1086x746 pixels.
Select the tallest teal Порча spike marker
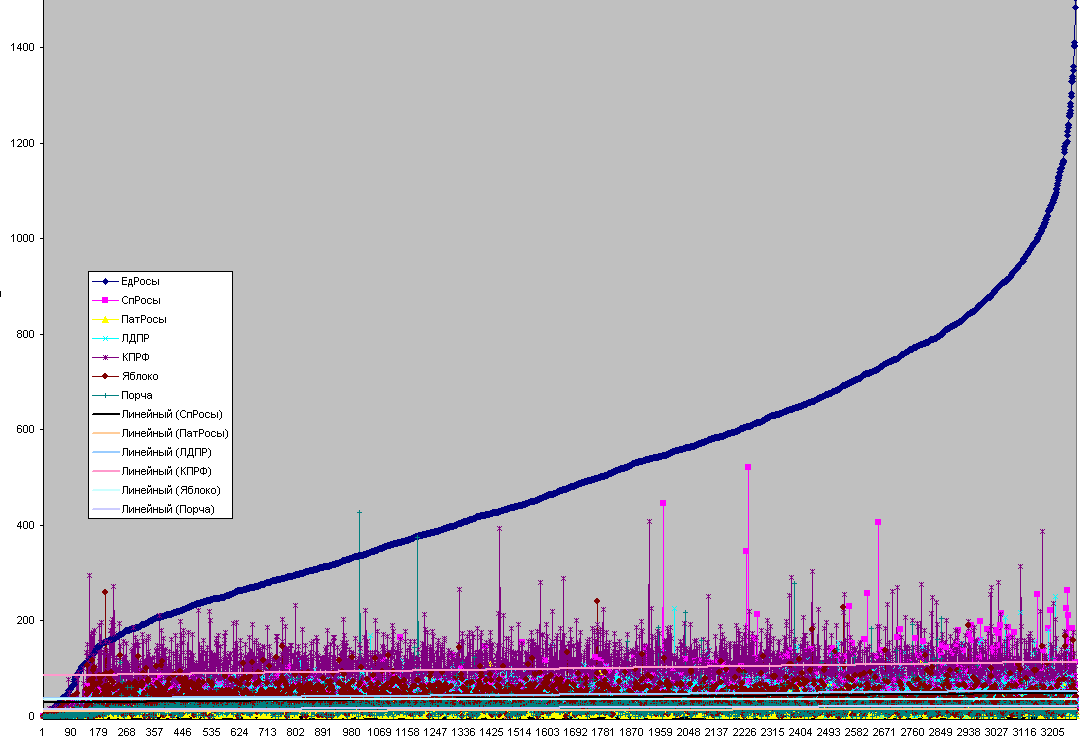coord(359,513)
